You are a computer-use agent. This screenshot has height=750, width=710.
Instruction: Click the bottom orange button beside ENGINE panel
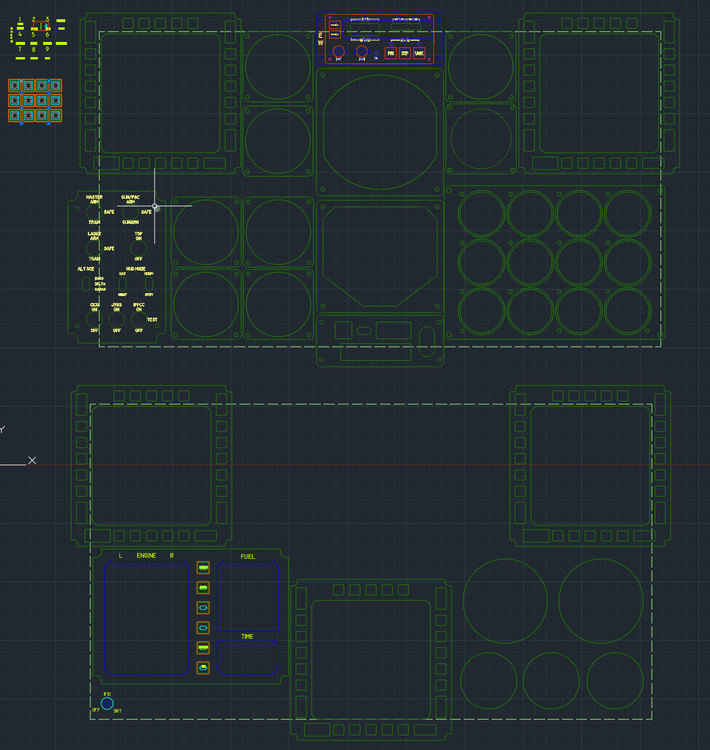(203, 668)
